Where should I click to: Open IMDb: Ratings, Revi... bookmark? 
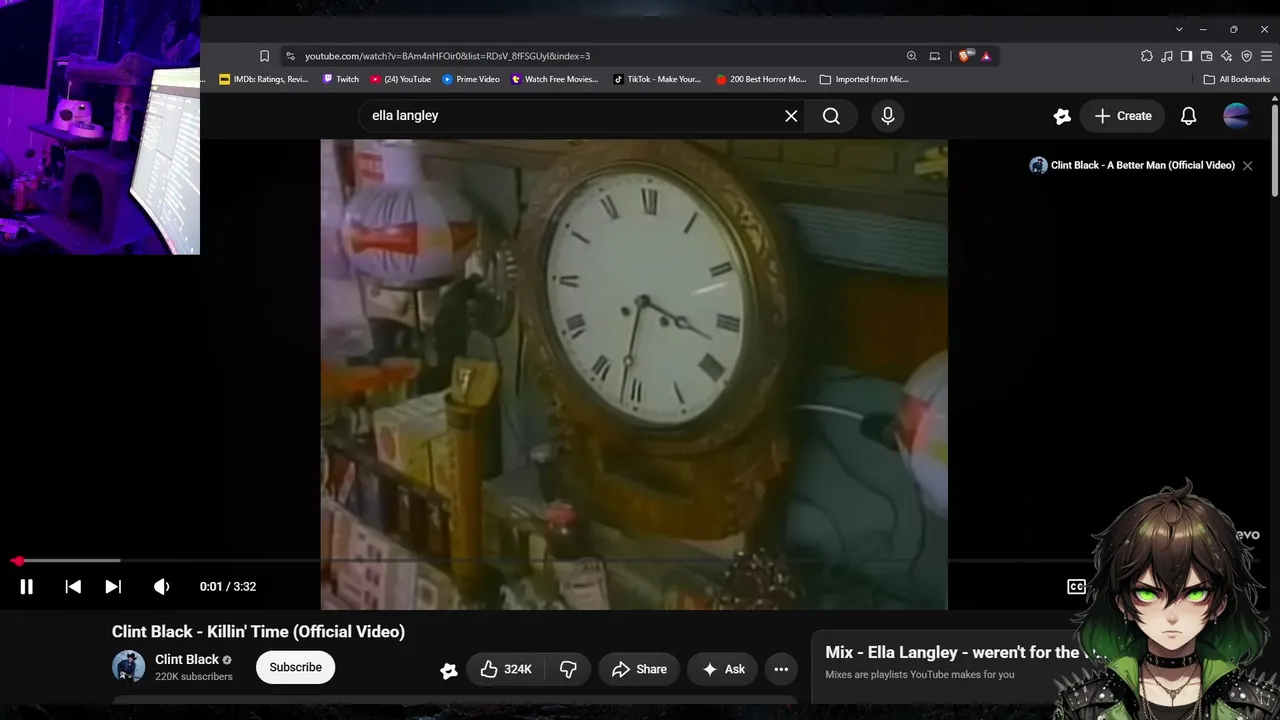click(x=264, y=79)
